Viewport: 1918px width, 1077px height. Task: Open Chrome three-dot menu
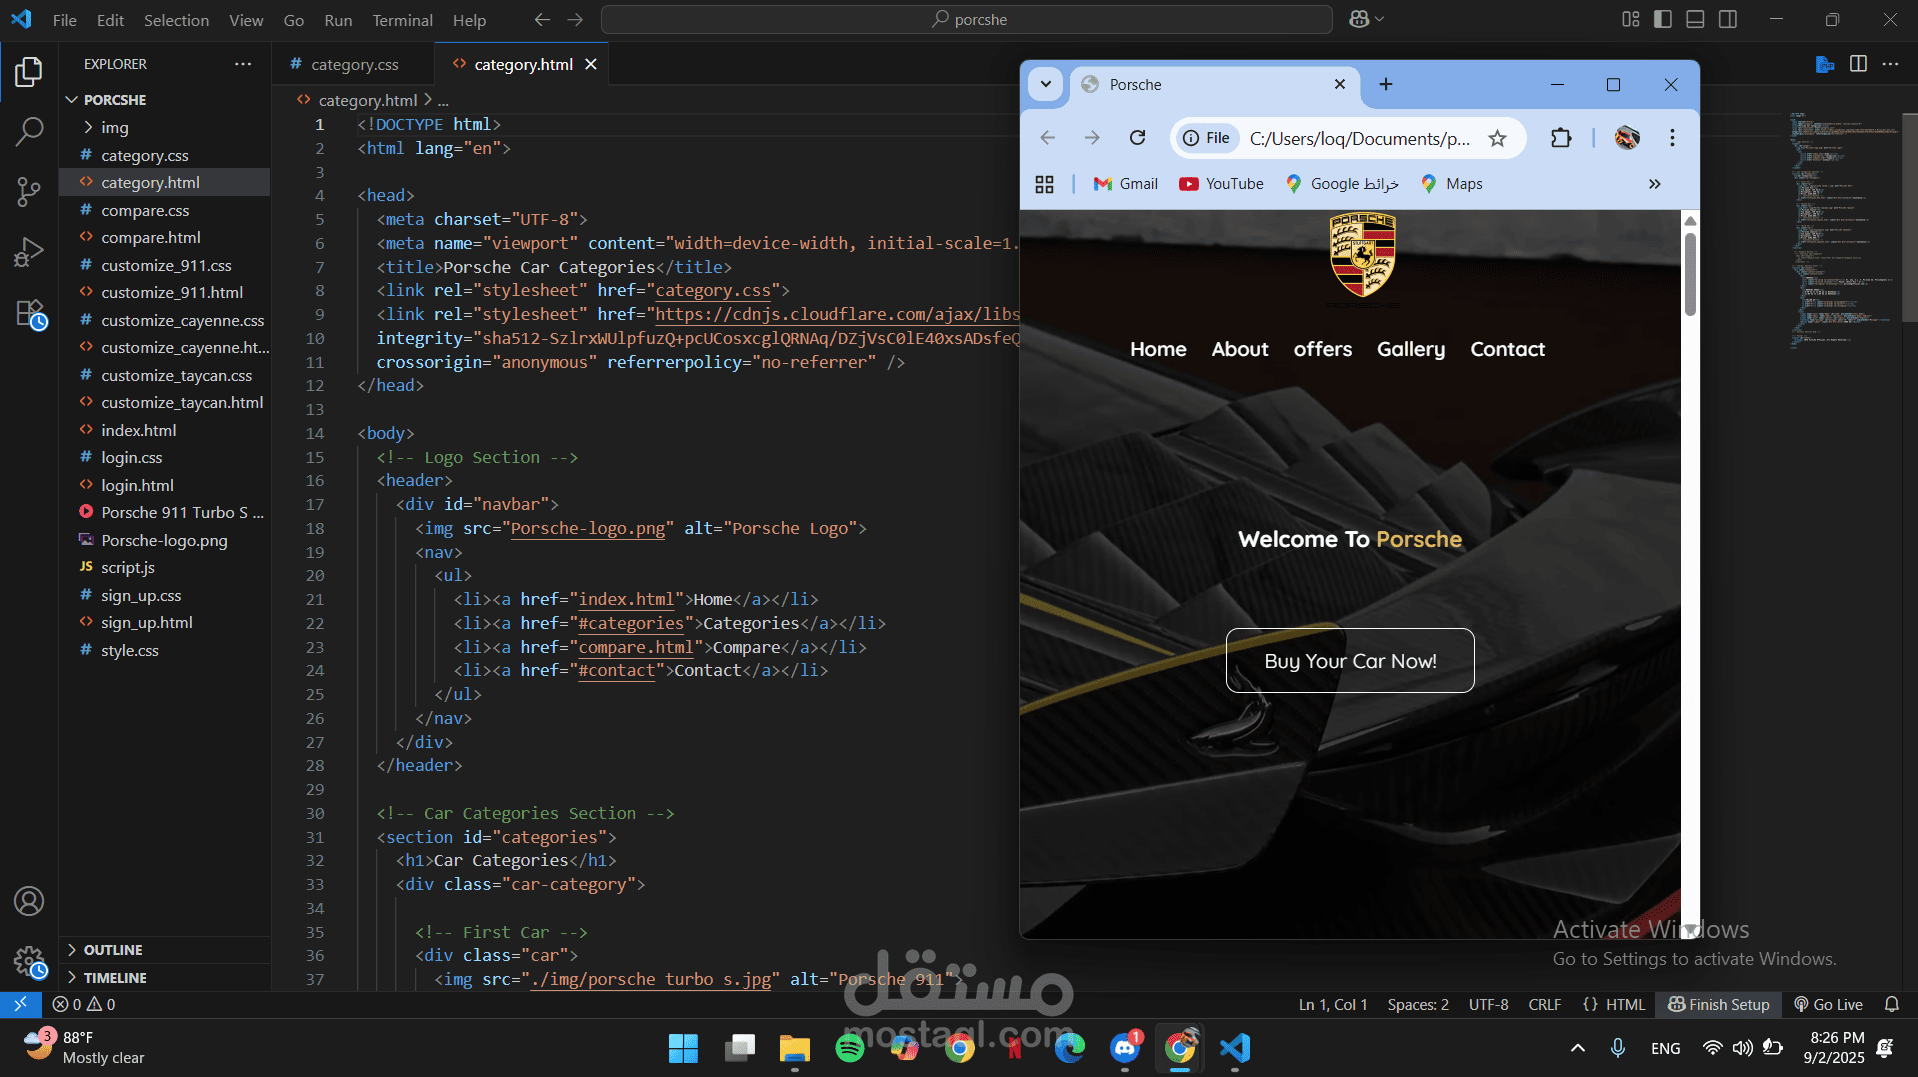1672,138
